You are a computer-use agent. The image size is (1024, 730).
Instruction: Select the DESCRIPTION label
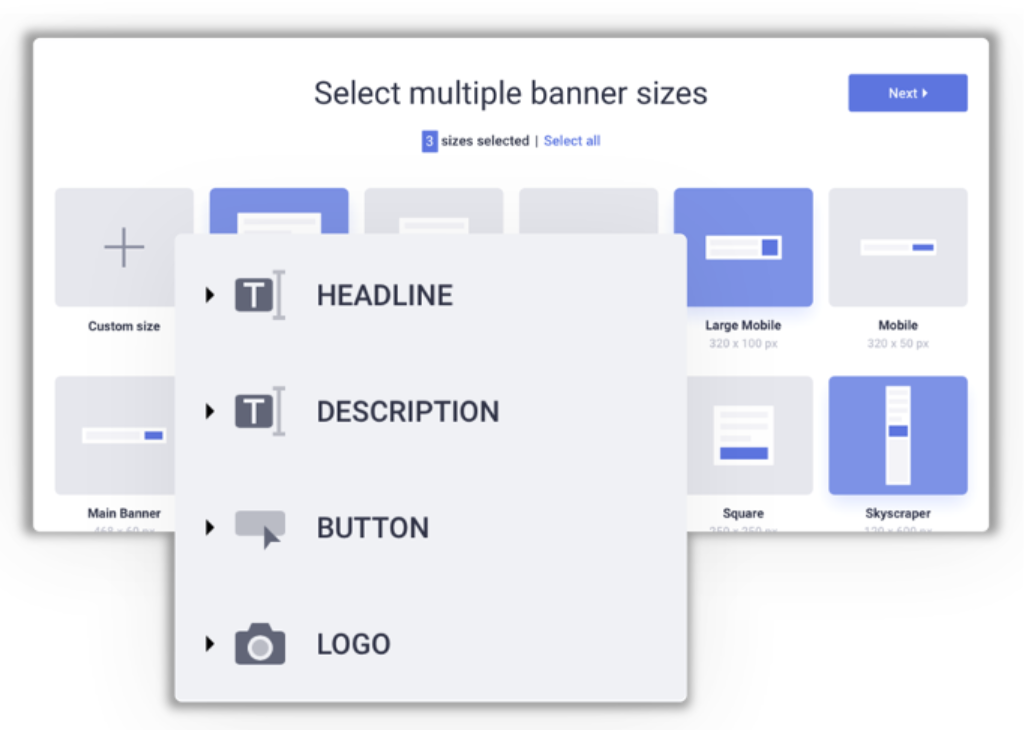[408, 411]
